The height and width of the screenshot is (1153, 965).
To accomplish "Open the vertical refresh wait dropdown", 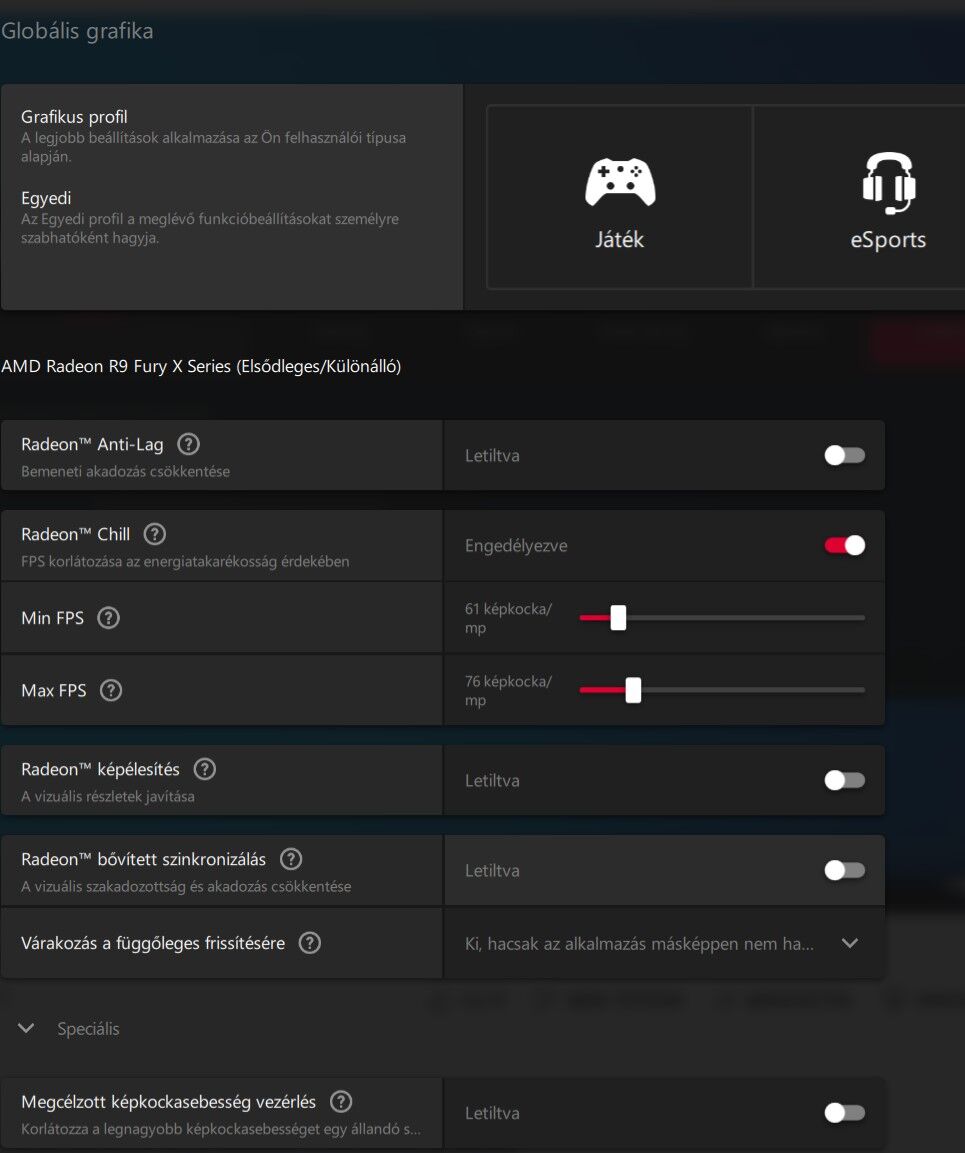I will pyautogui.click(x=664, y=943).
